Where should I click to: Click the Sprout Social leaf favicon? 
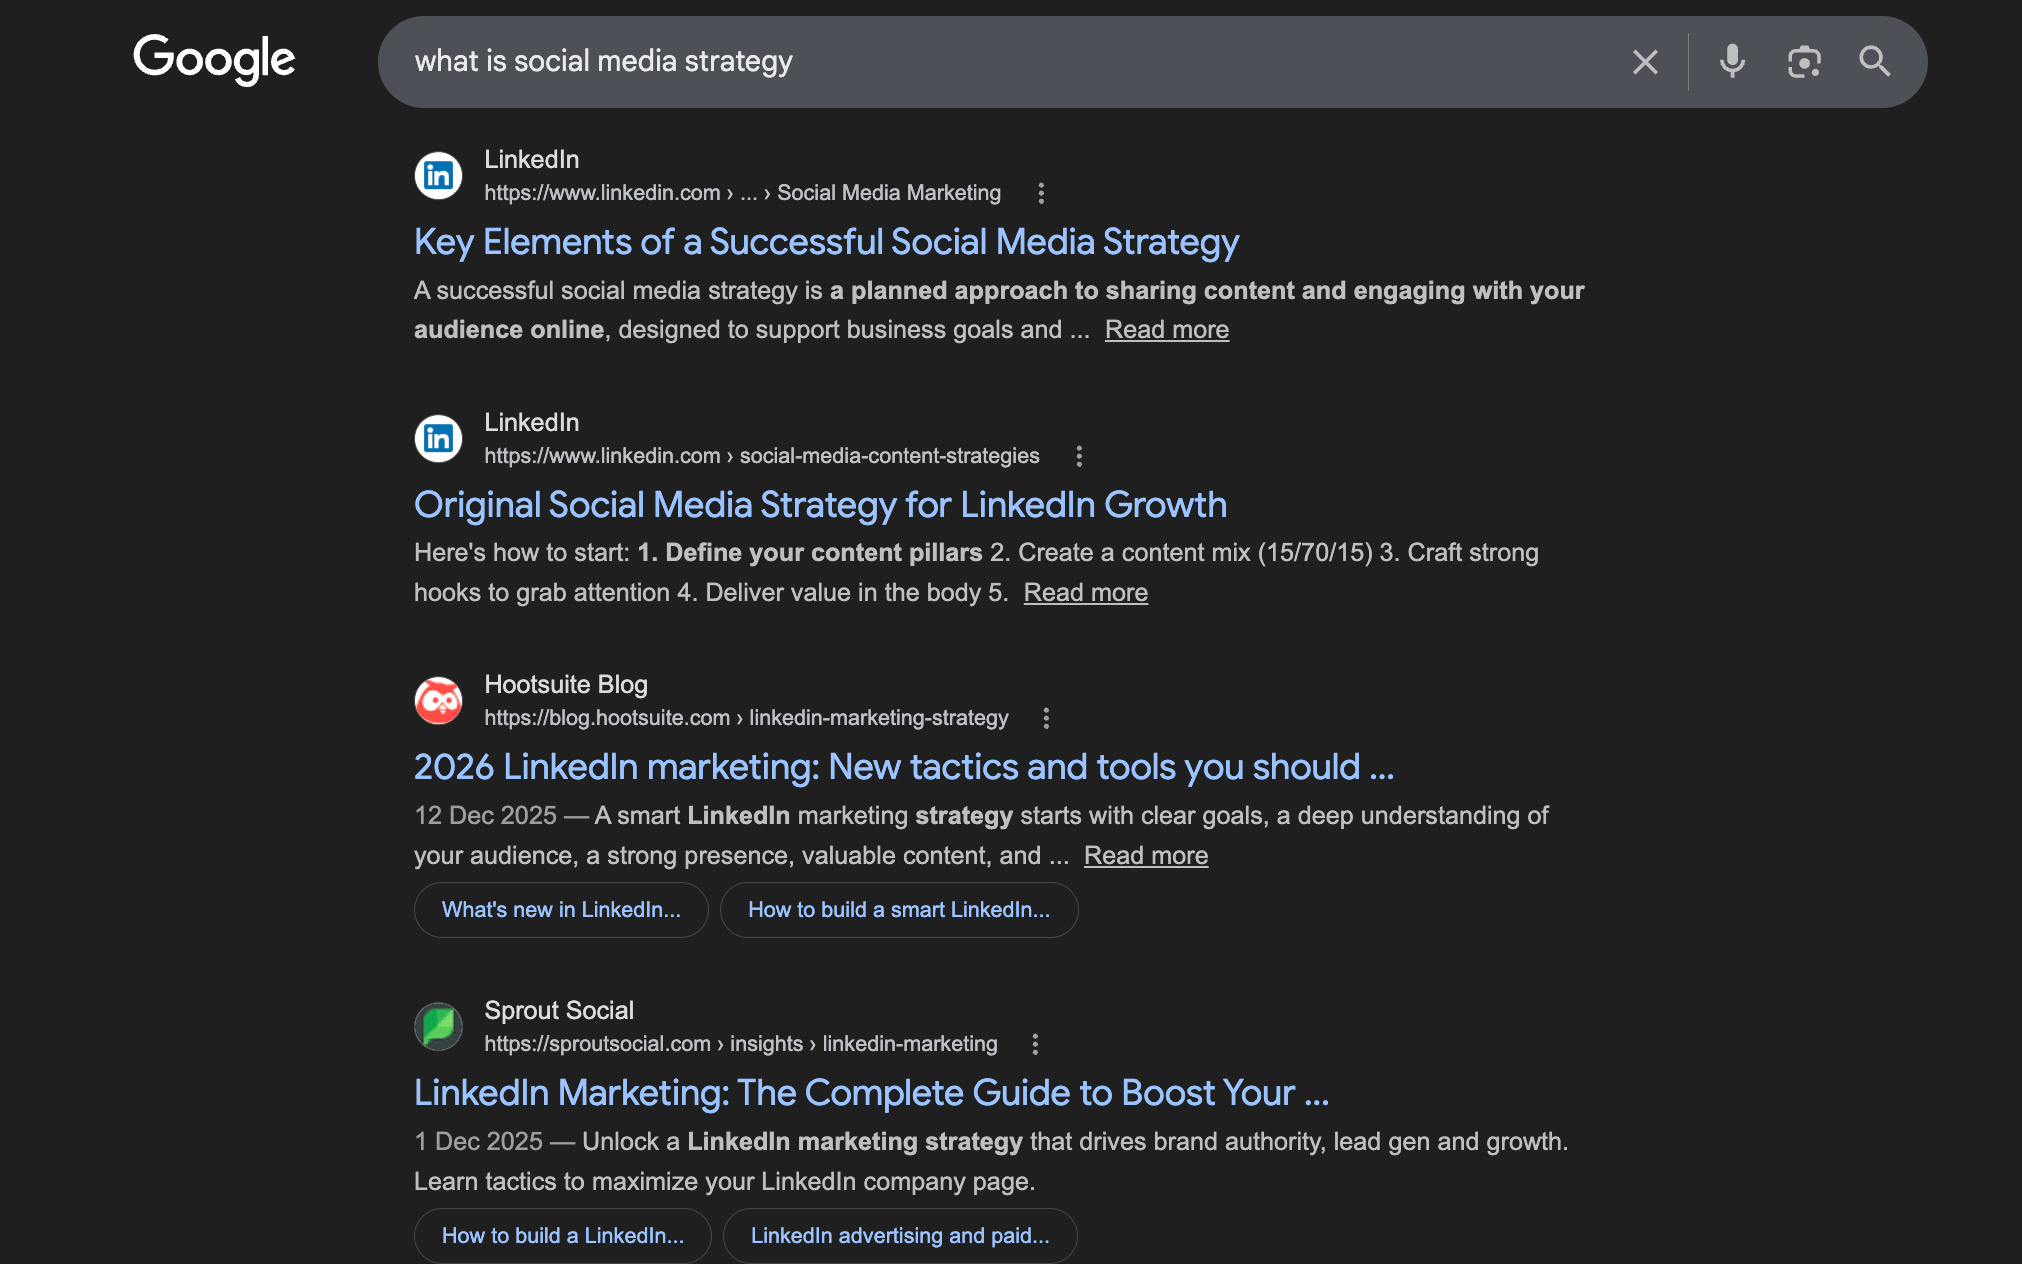tap(438, 1027)
